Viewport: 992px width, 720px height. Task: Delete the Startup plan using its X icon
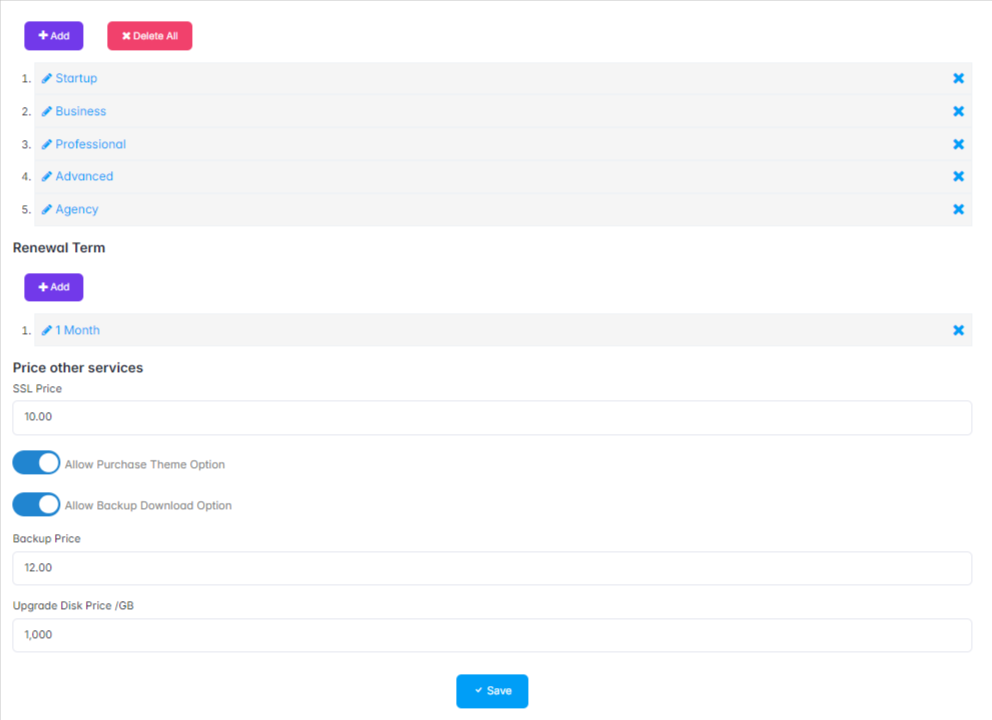pos(958,78)
